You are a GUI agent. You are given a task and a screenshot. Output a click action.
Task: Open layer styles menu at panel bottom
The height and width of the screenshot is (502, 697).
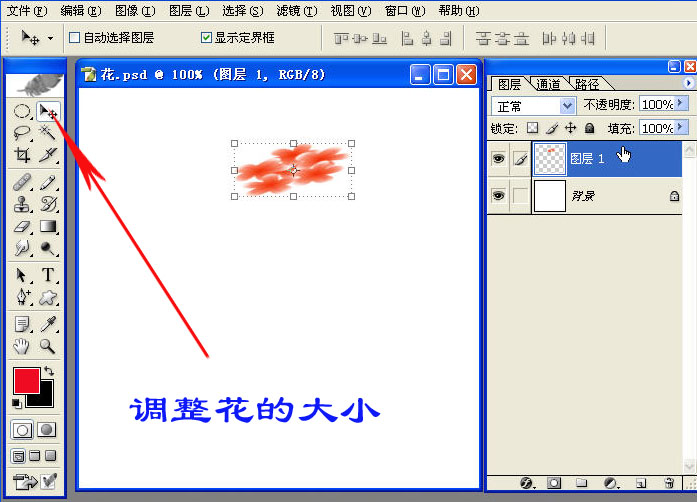pyautogui.click(x=527, y=483)
